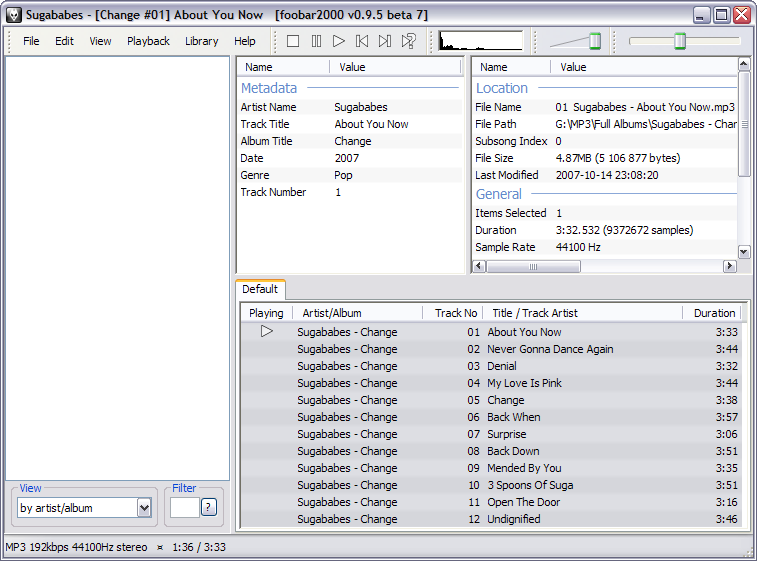Click the Last Modified date value

[x=607, y=175]
